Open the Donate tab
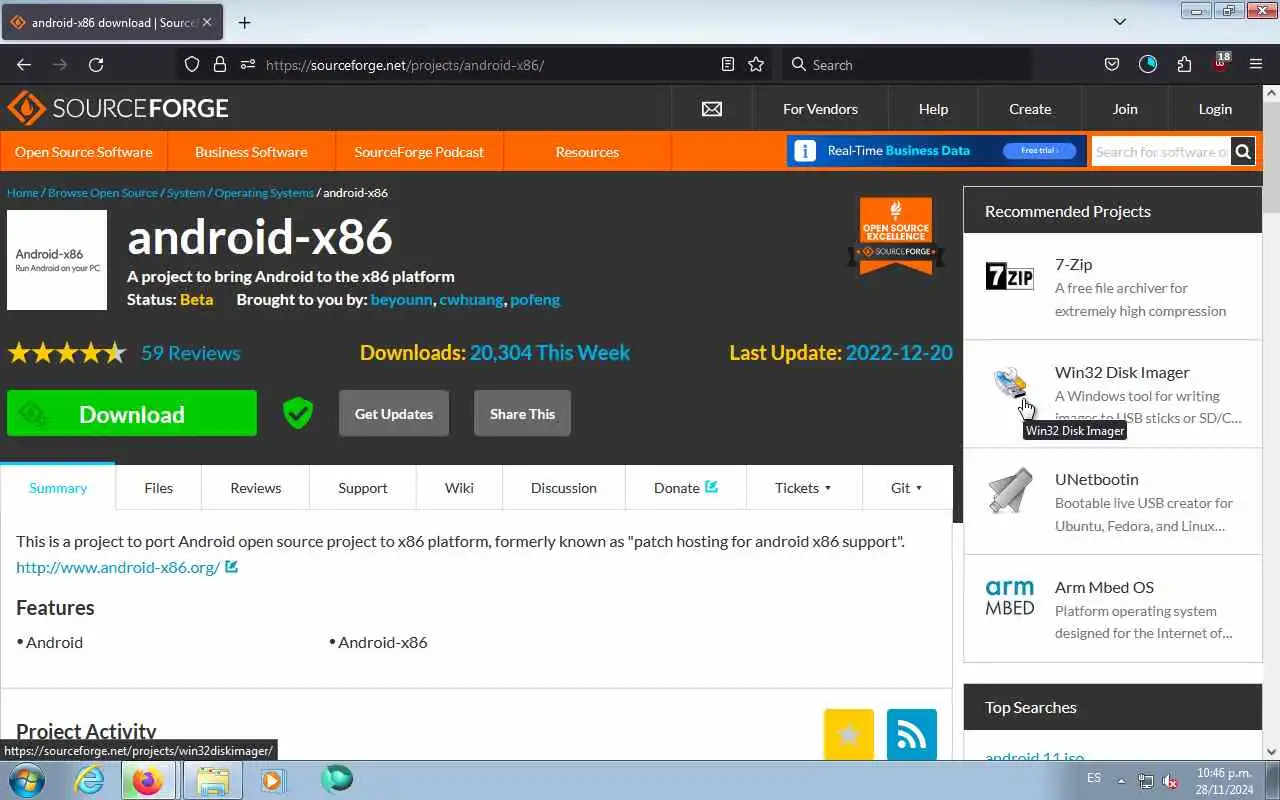Image resolution: width=1280 pixels, height=800 pixels. point(686,488)
